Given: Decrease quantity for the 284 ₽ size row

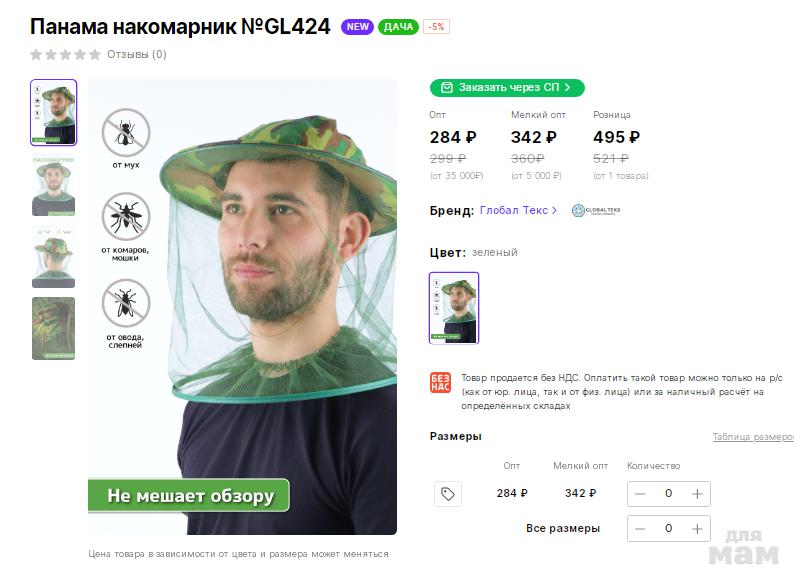Looking at the screenshot, I should [x=640, y=494].
